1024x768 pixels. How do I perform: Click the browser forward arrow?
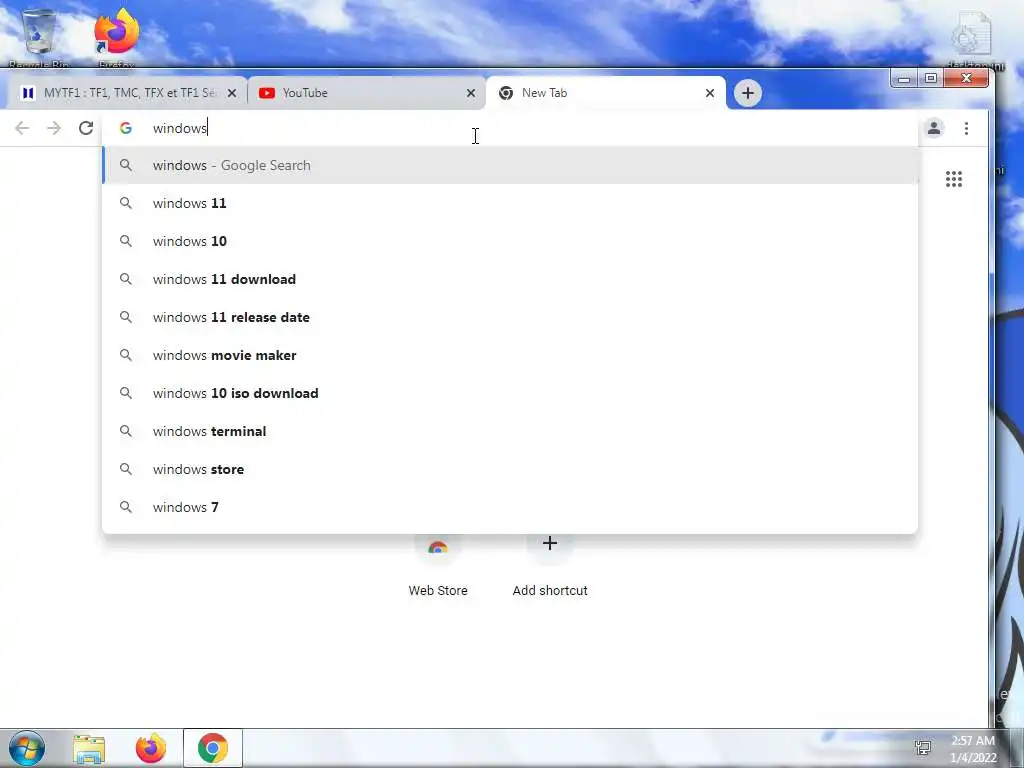point(54,128)
